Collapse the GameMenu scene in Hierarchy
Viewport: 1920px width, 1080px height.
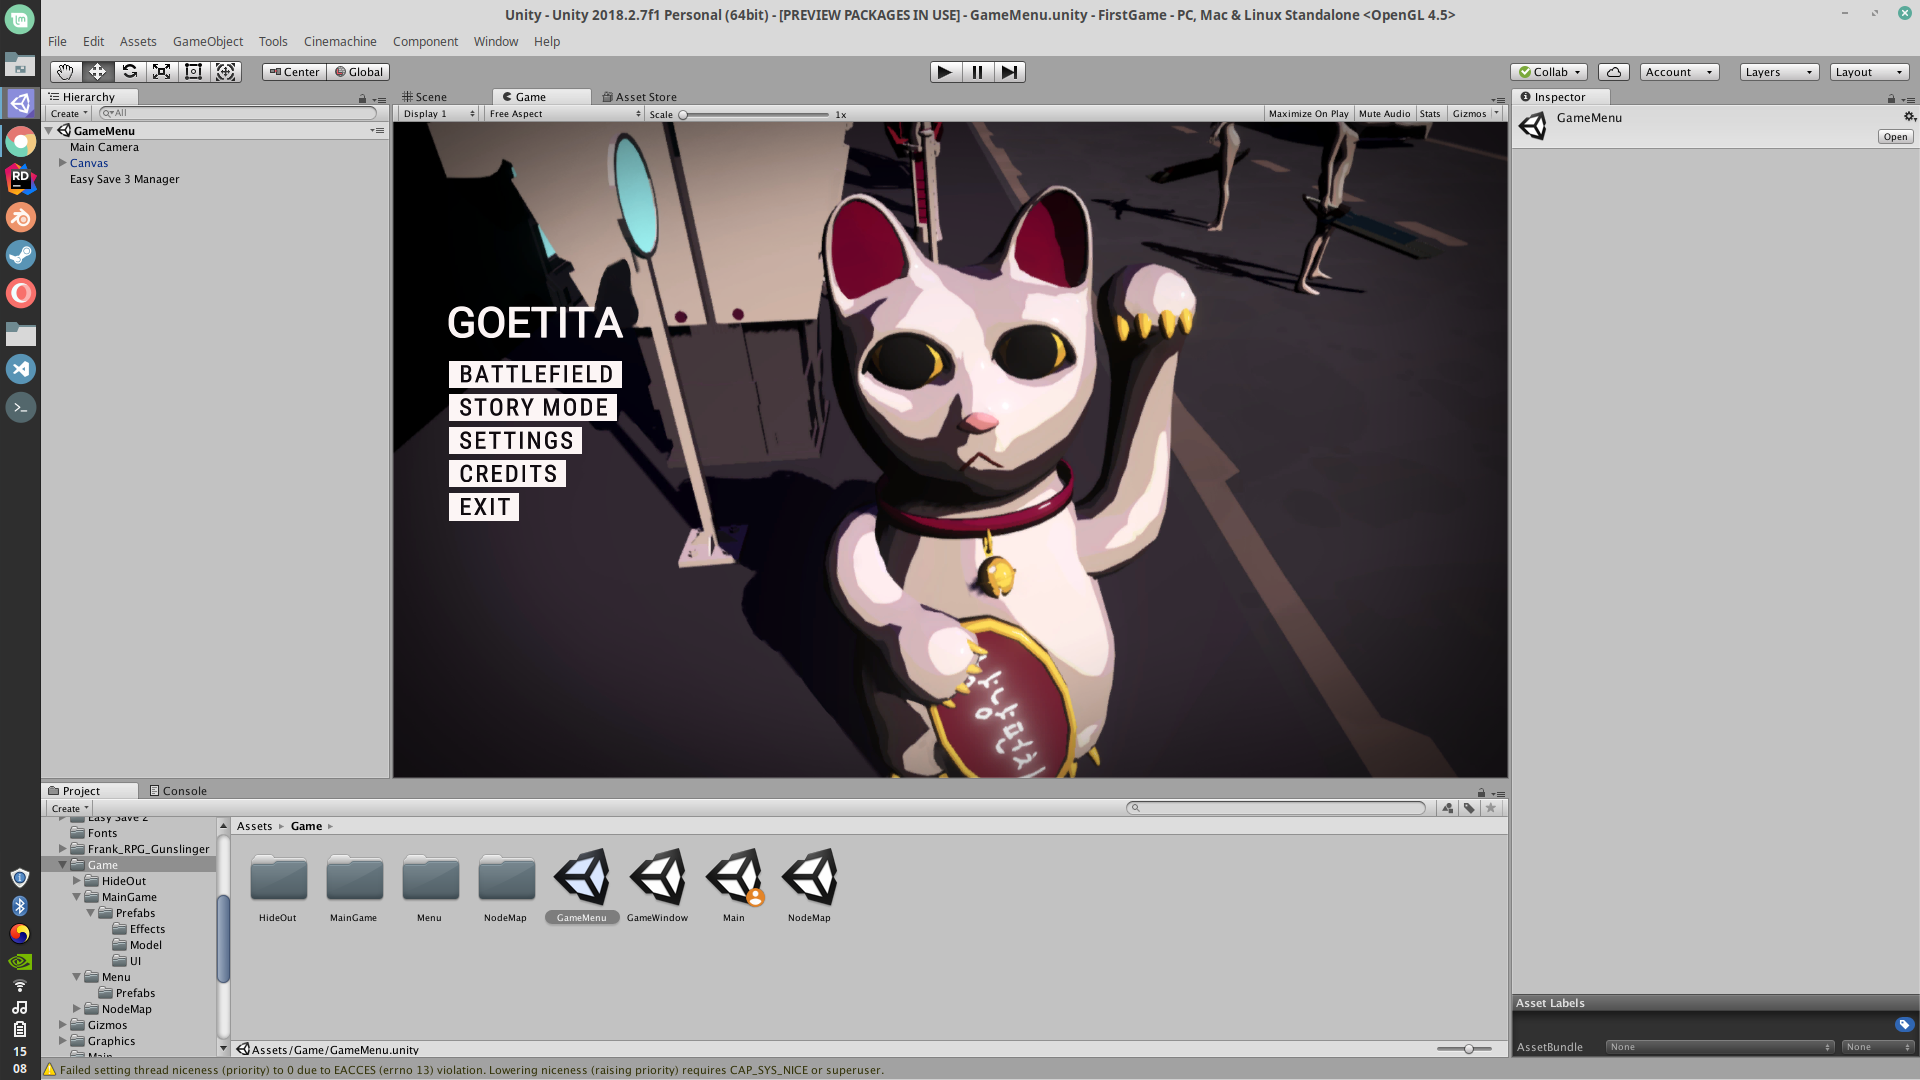[48, 131]
